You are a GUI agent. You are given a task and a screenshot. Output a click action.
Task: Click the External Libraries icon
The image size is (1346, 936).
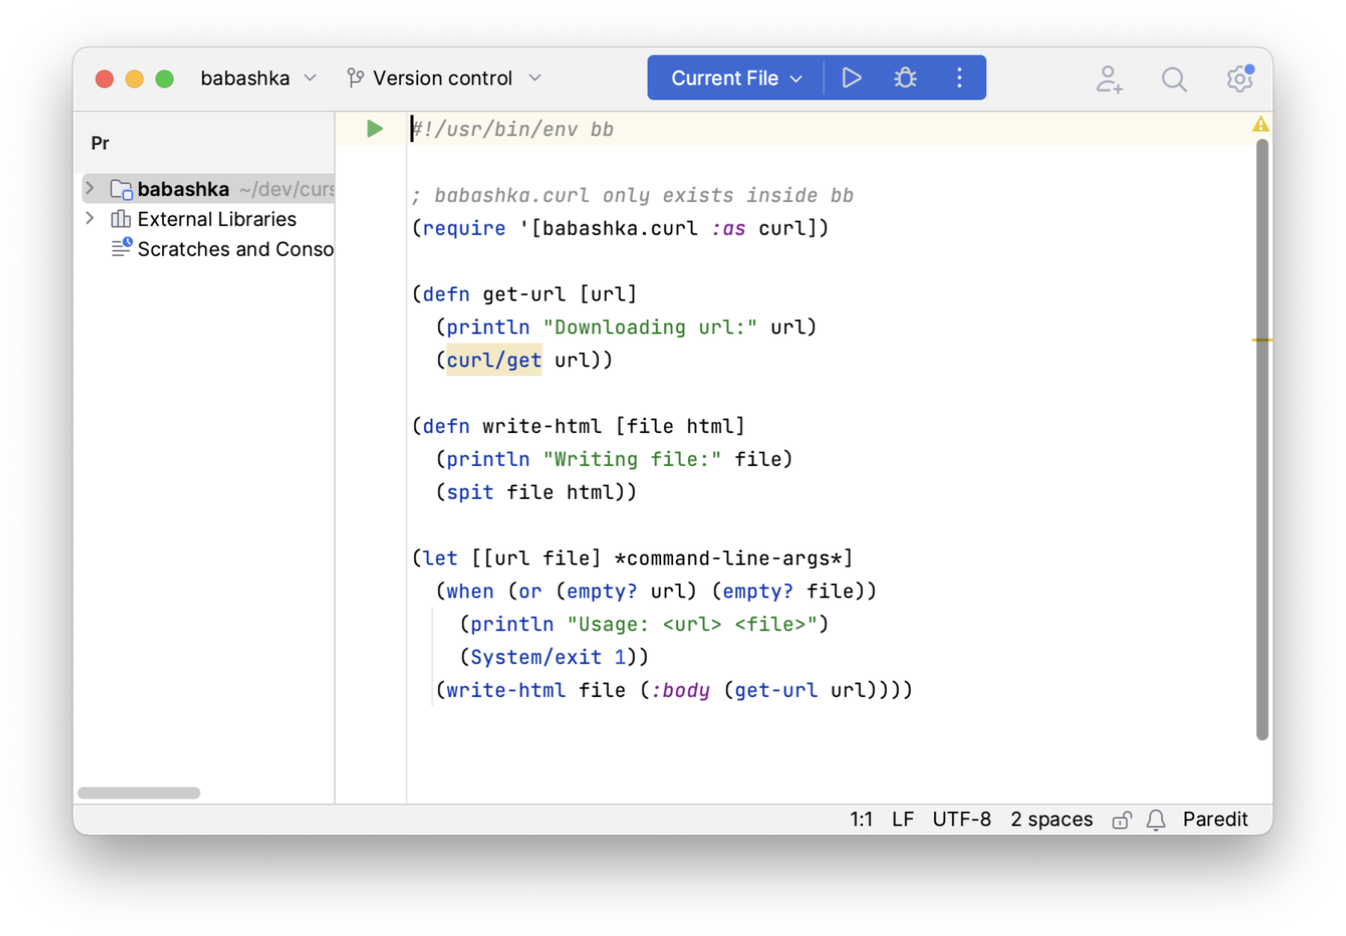pos(121,219)
